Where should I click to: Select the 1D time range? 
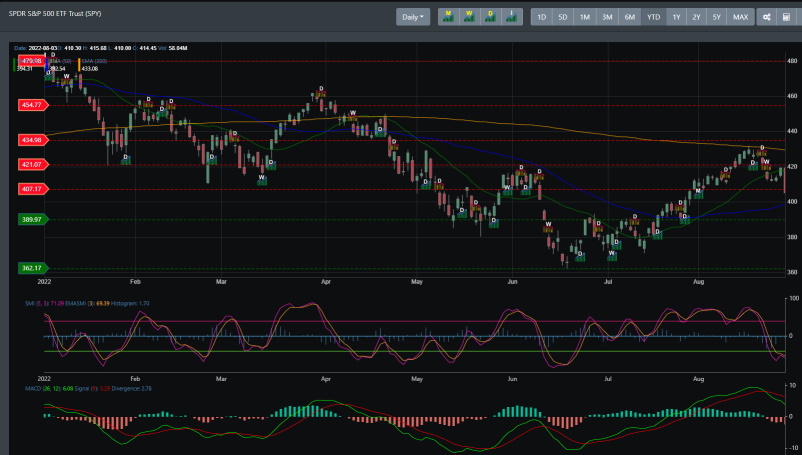point(541,17)
